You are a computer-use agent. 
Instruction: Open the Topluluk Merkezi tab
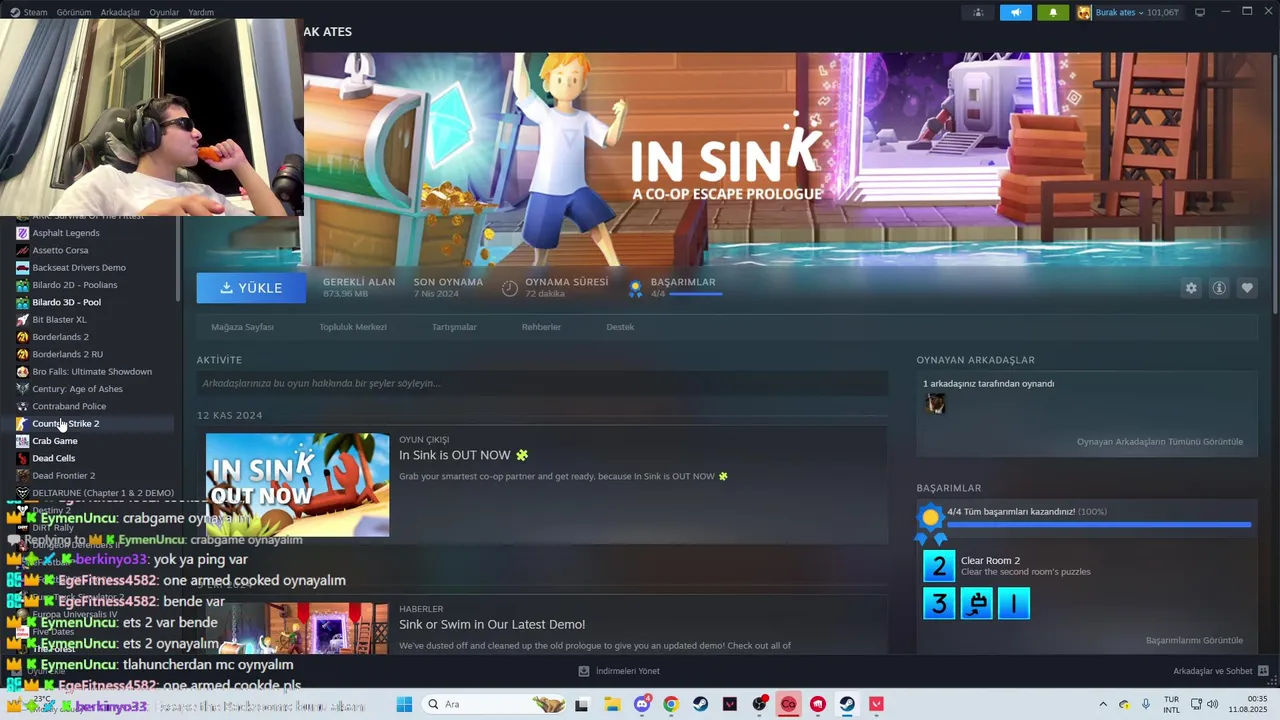click(353, 327)
